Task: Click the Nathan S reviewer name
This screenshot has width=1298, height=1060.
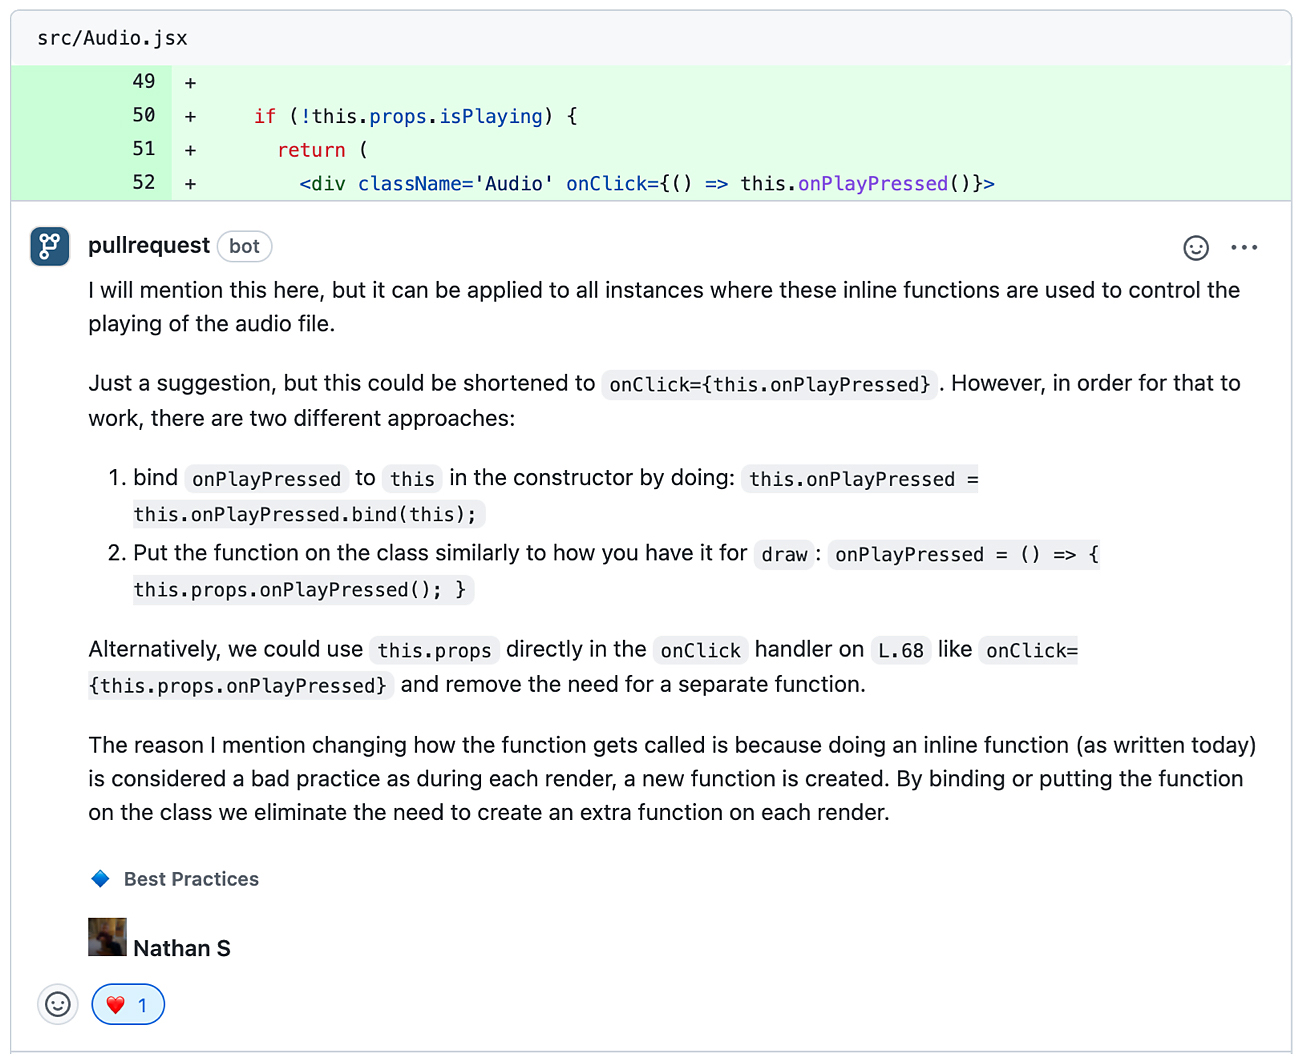Action: [182, 948]
